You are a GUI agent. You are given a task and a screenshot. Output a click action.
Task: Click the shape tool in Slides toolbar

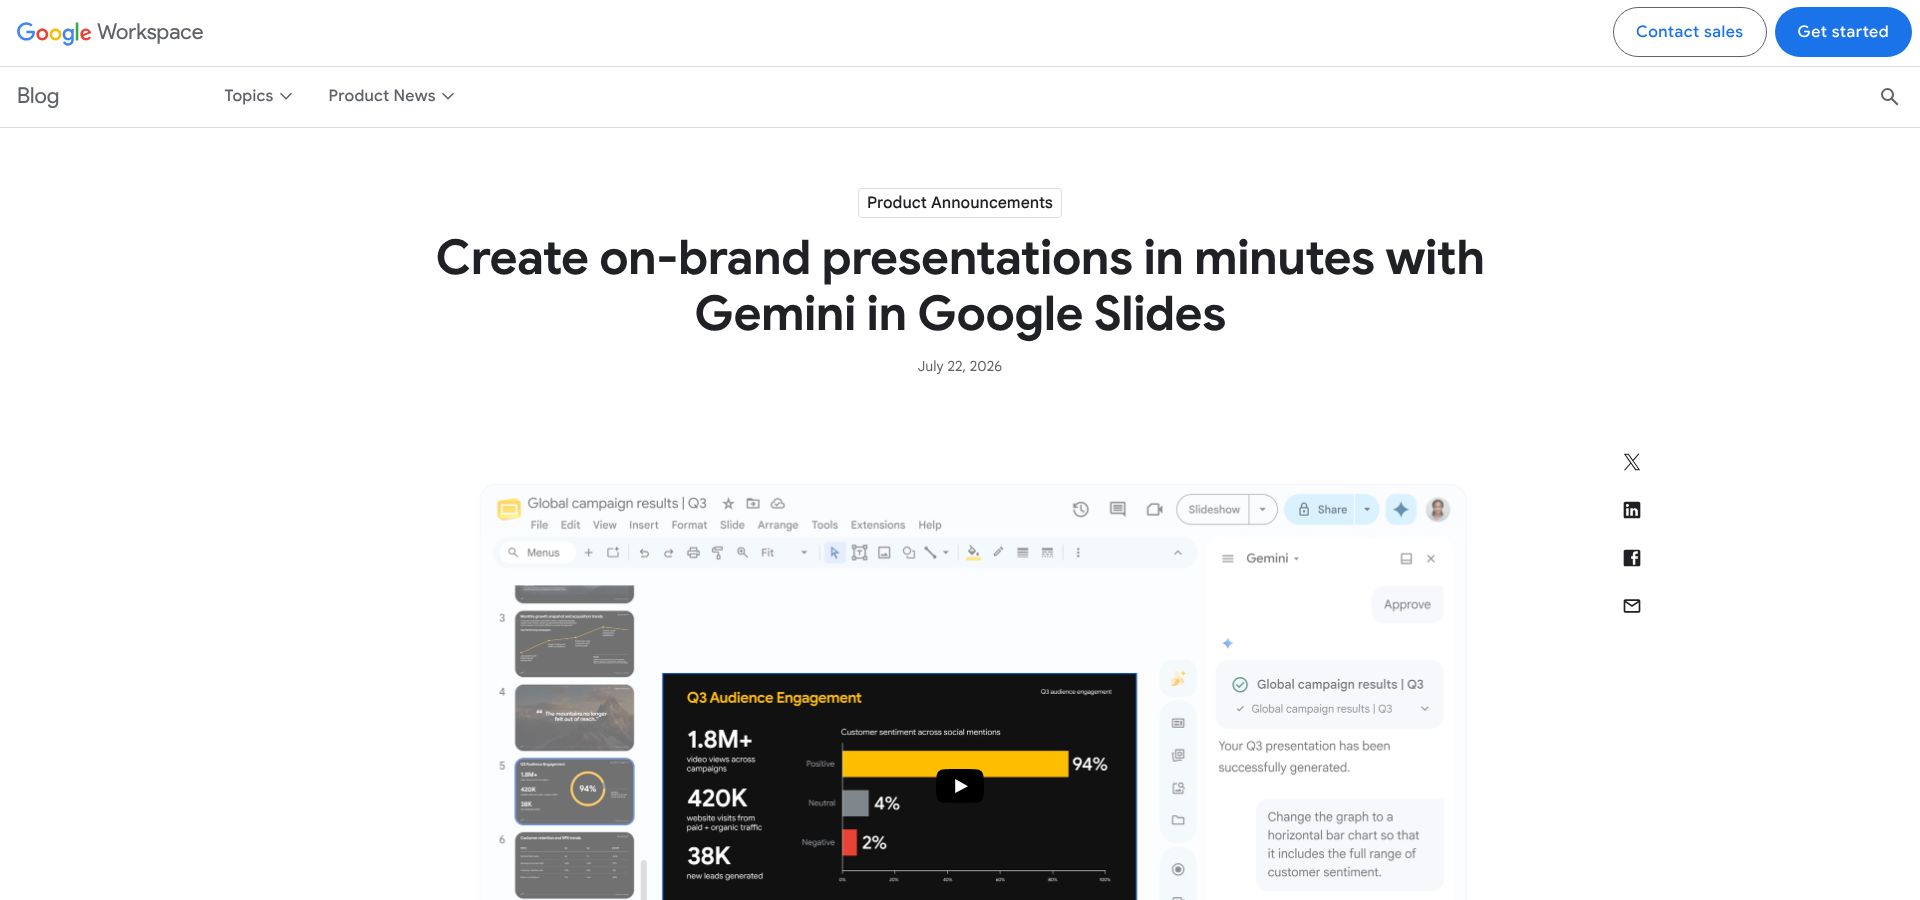[909, 553]
